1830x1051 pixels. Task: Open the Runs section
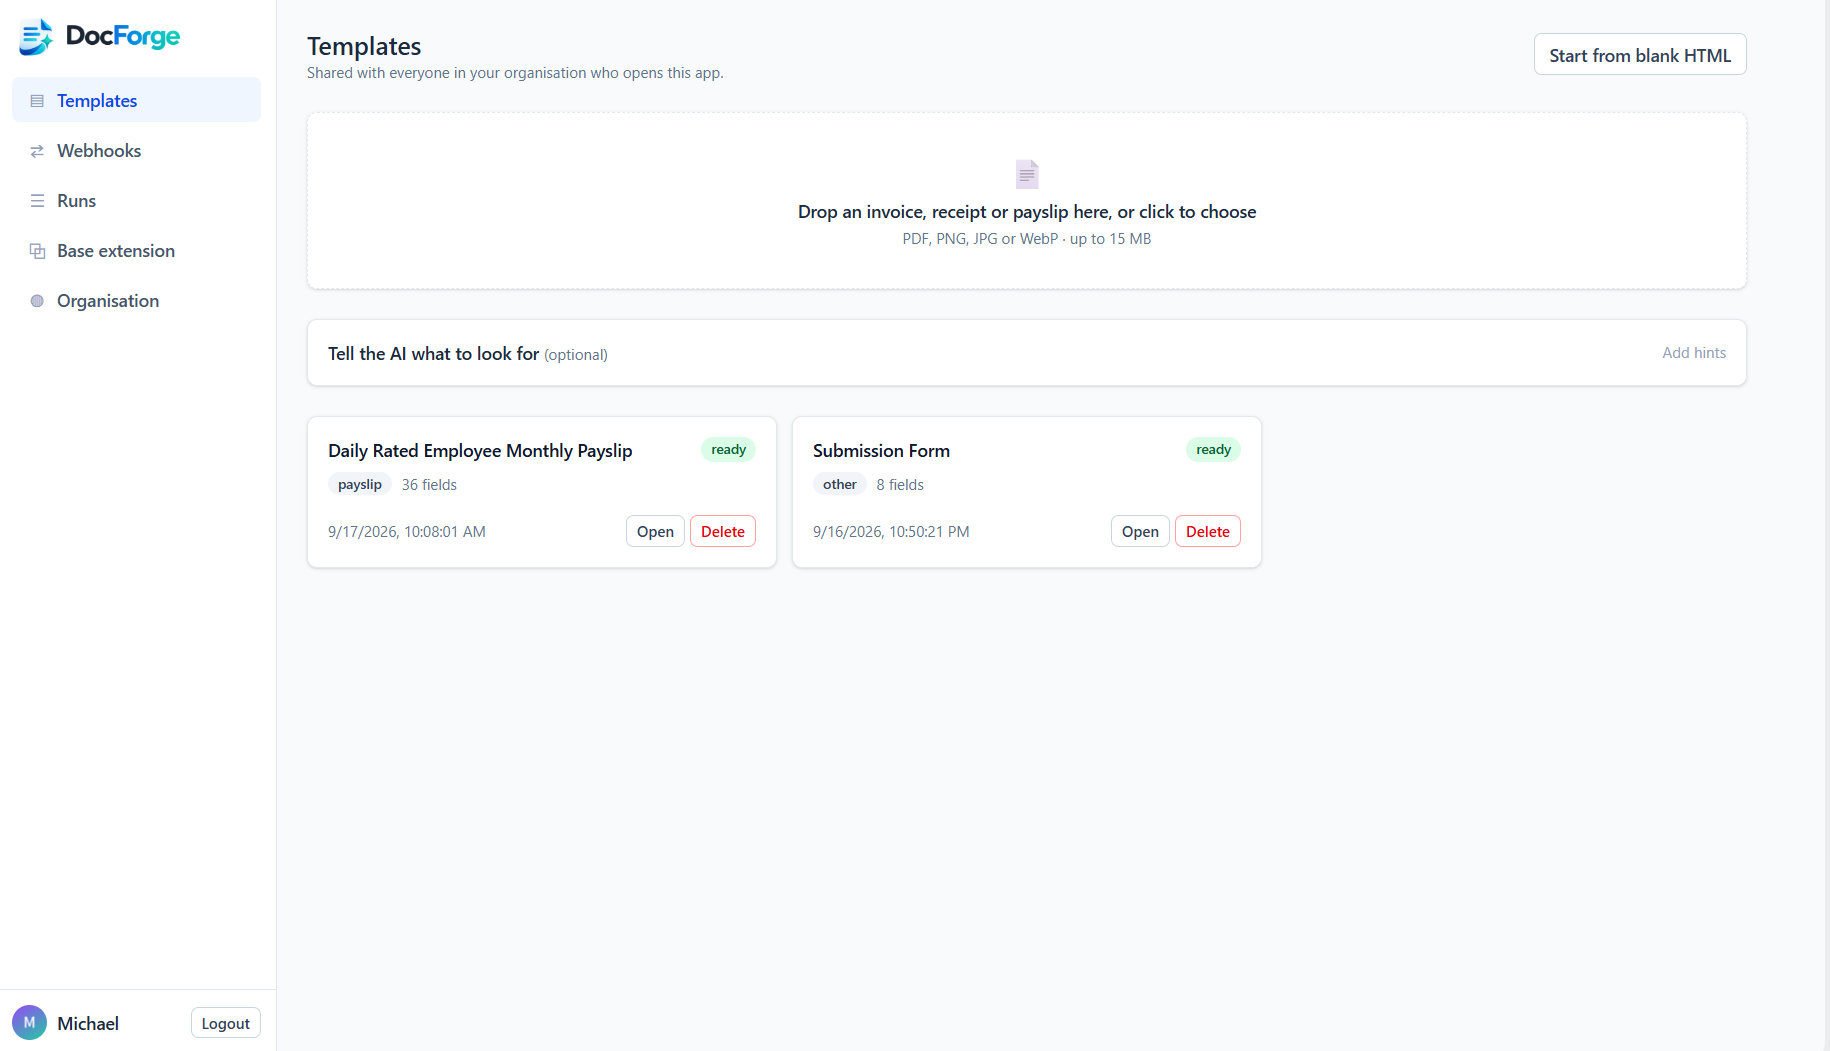(136, 200)
